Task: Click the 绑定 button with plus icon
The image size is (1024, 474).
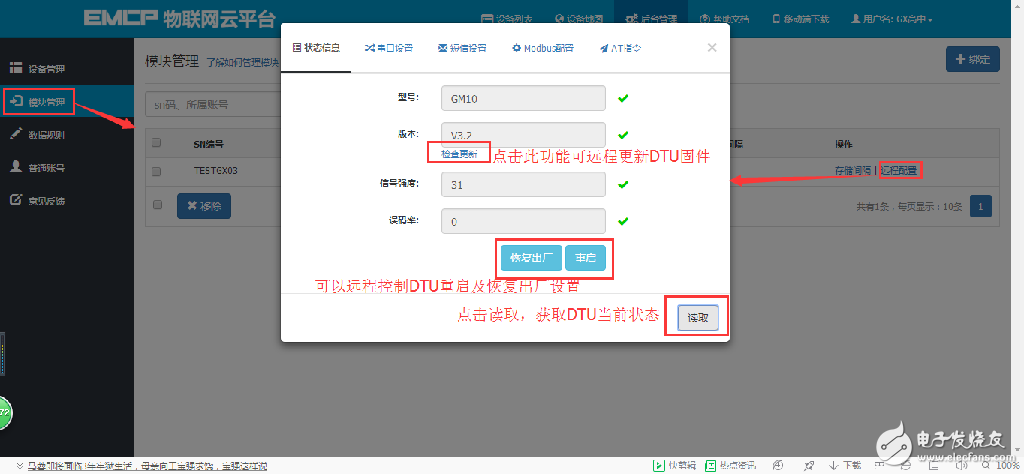Action: tap(972, 59)
